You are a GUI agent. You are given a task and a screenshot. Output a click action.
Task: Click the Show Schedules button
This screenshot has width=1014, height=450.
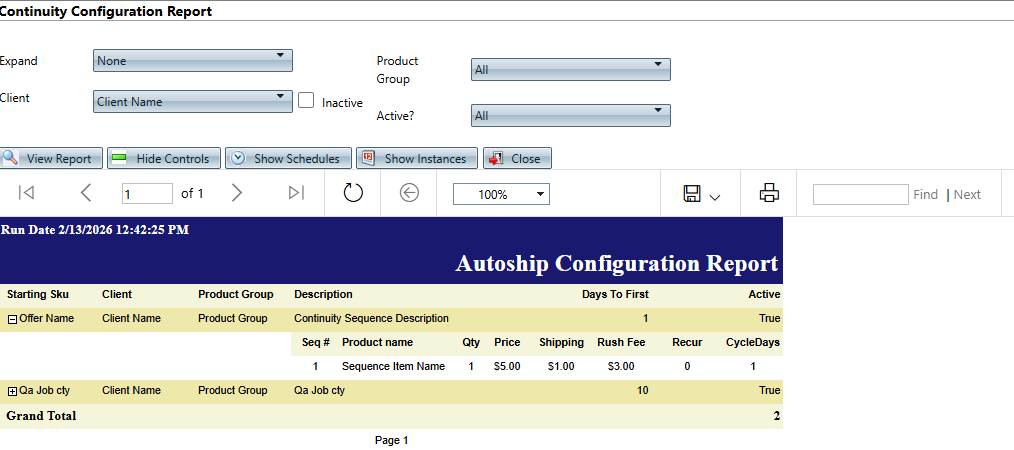288,158
